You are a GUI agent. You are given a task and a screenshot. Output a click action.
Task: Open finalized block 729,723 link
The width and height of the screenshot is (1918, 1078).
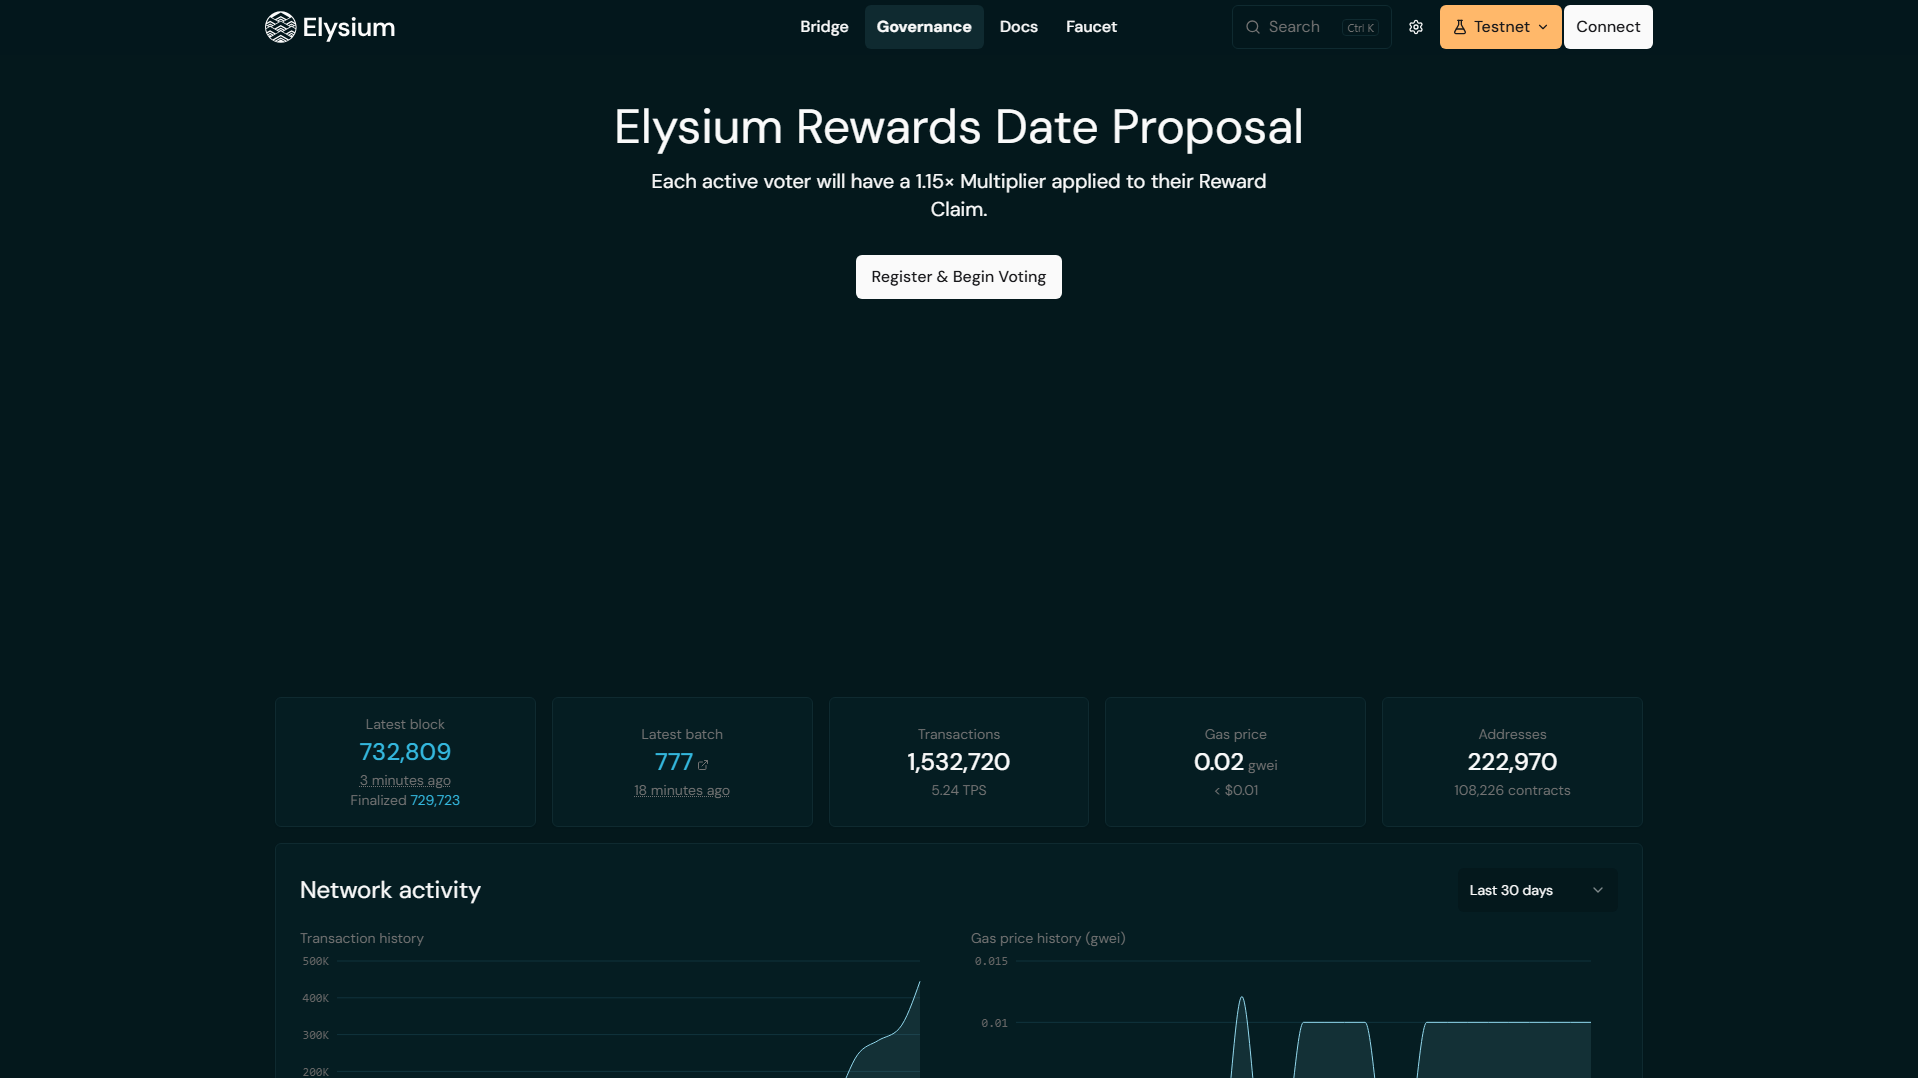[435, 800]
